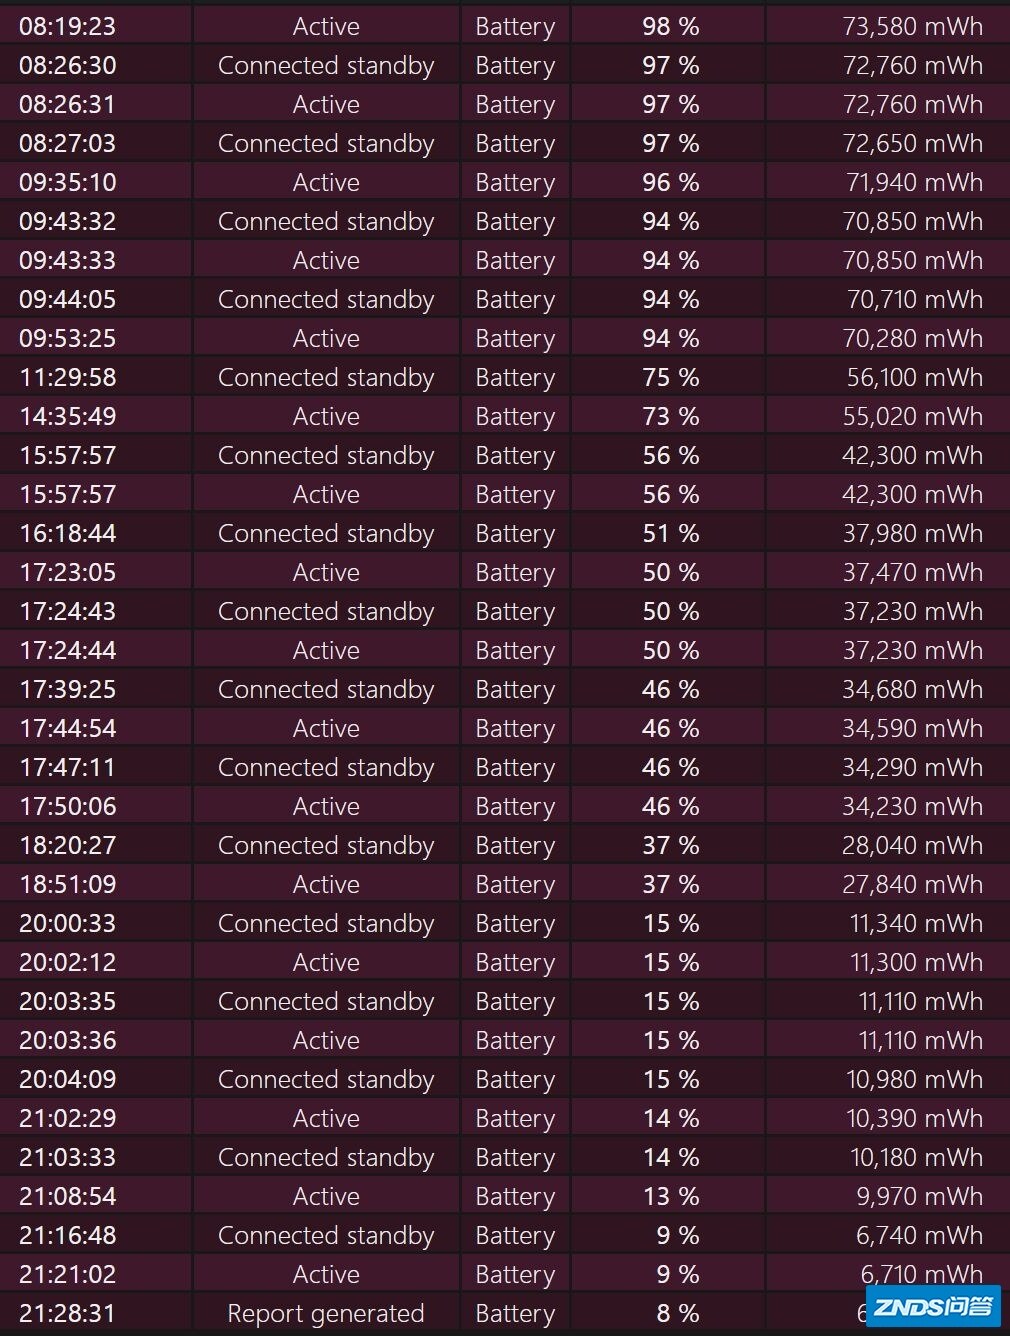1010x1336 pixels.
Task: Select Active state at 14:35:49
Action: click(x=326, y=417)
